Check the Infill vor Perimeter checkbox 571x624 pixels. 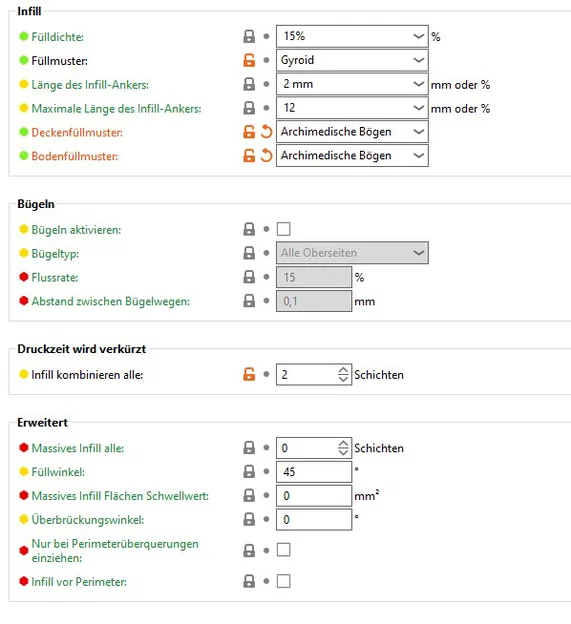[x=283, y=581]
